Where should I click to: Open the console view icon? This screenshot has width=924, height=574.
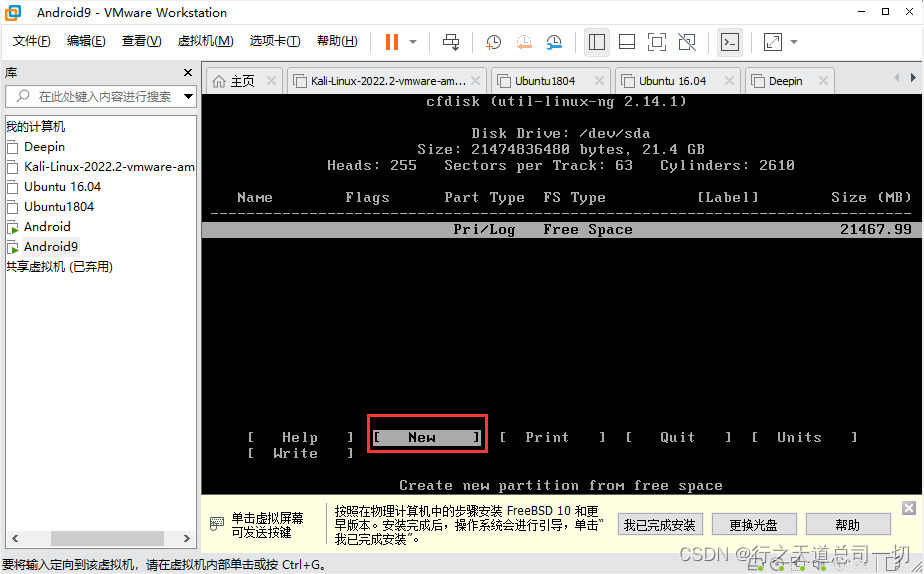(730, 42)
